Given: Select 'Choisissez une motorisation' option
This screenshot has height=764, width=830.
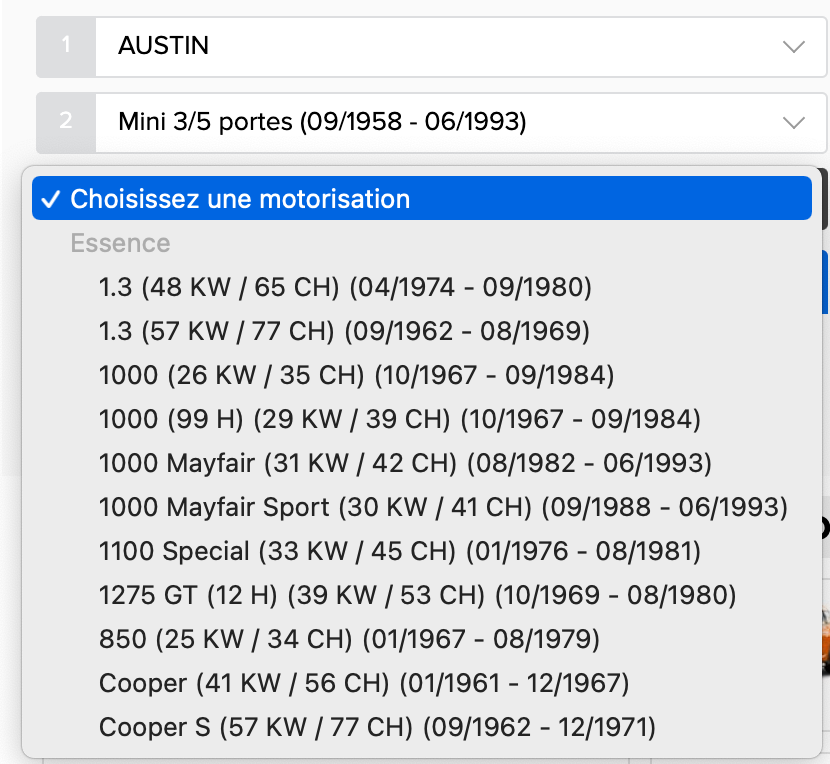Looking at the screenshot, I should (x=240, y=199).
